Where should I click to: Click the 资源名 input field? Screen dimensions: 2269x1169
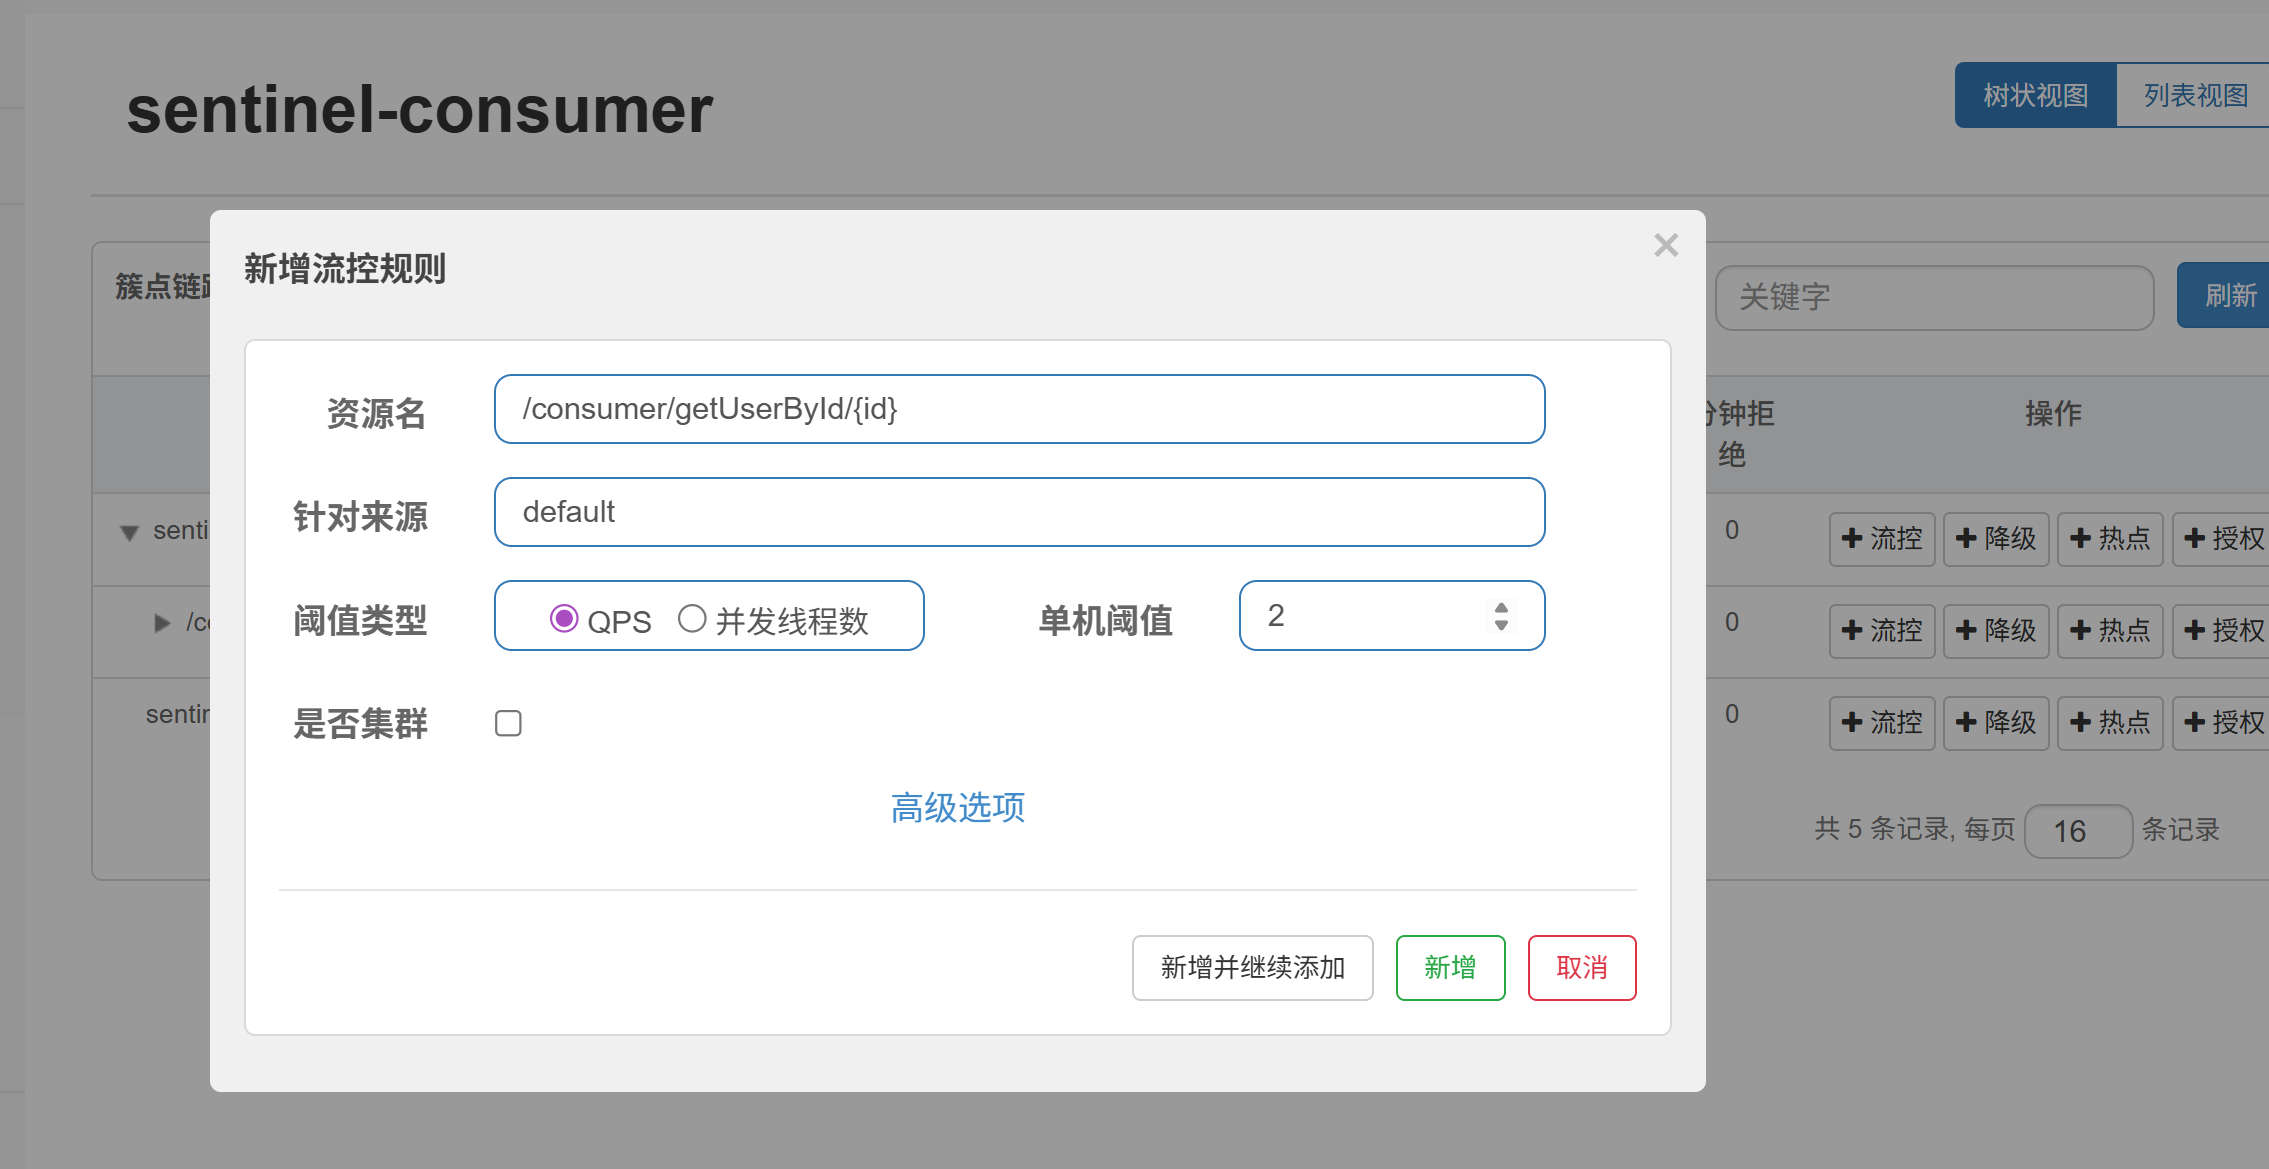[1019, 409]
